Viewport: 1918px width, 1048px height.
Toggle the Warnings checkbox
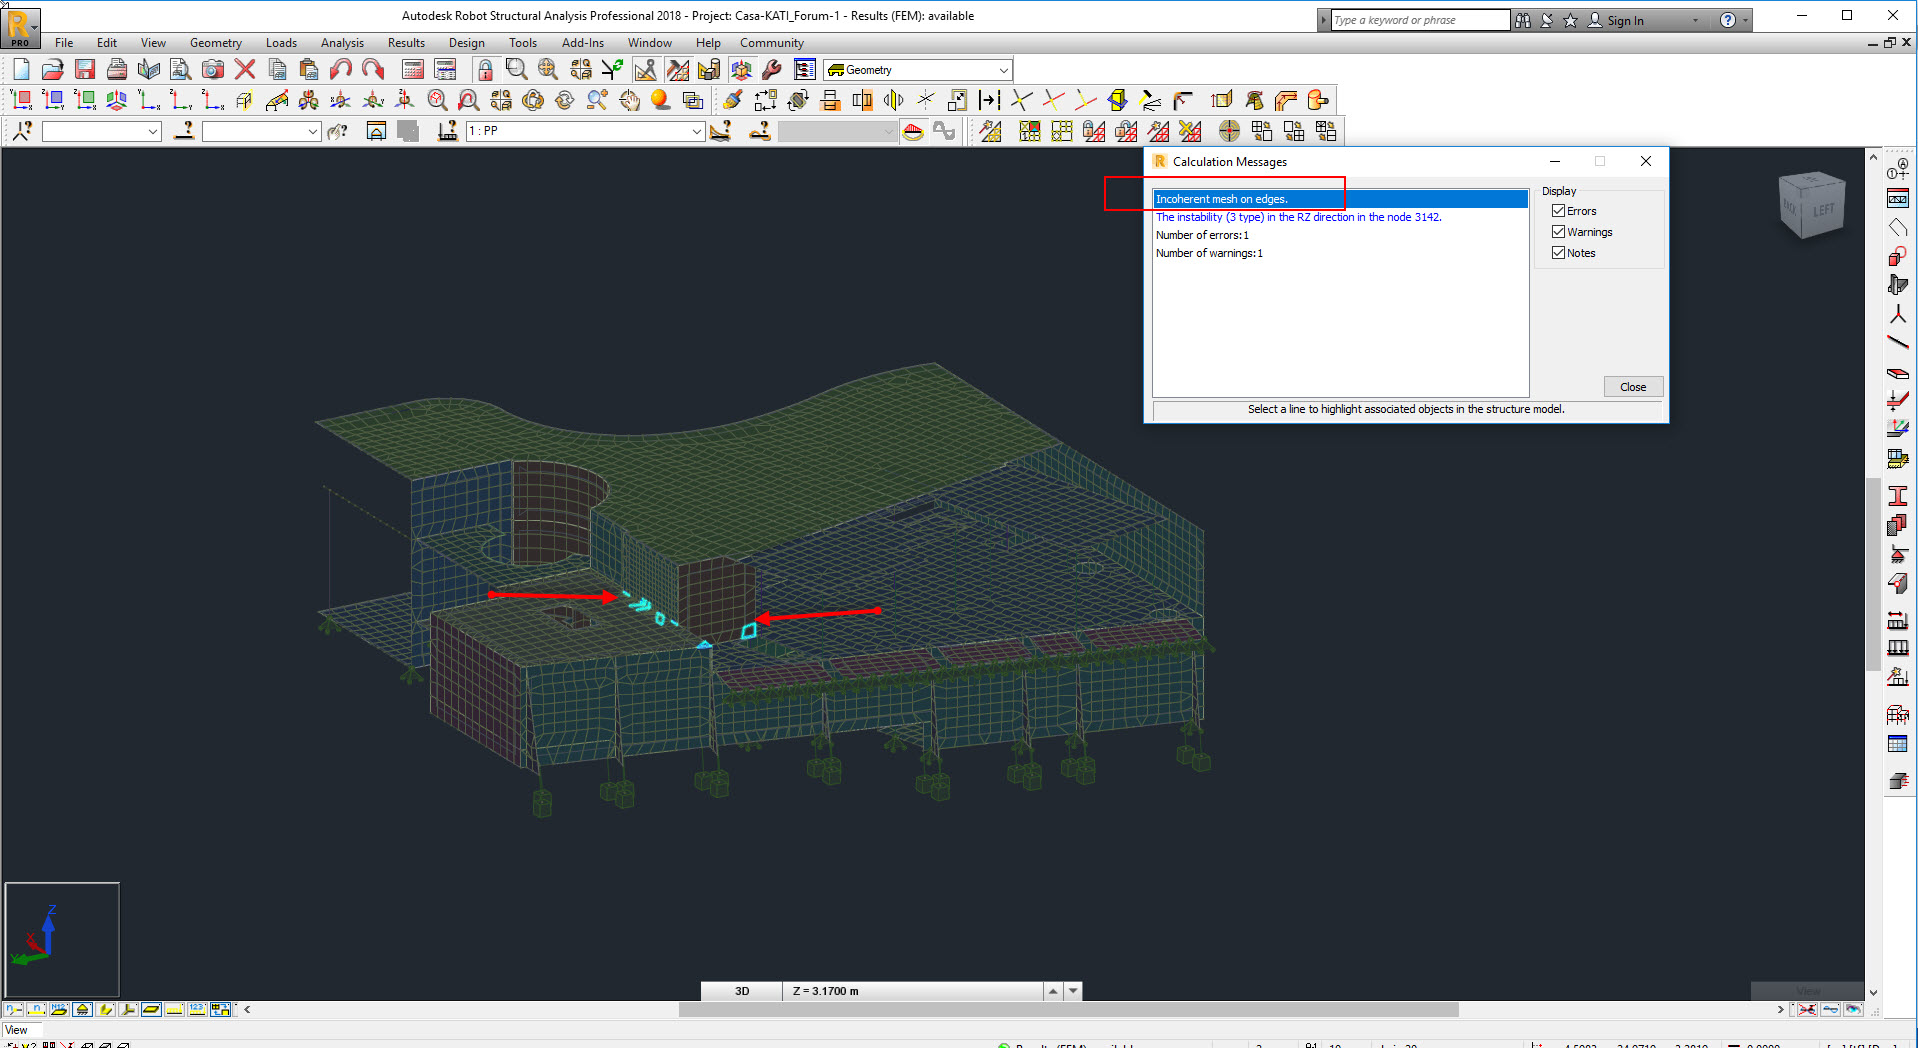(1558, 232)
